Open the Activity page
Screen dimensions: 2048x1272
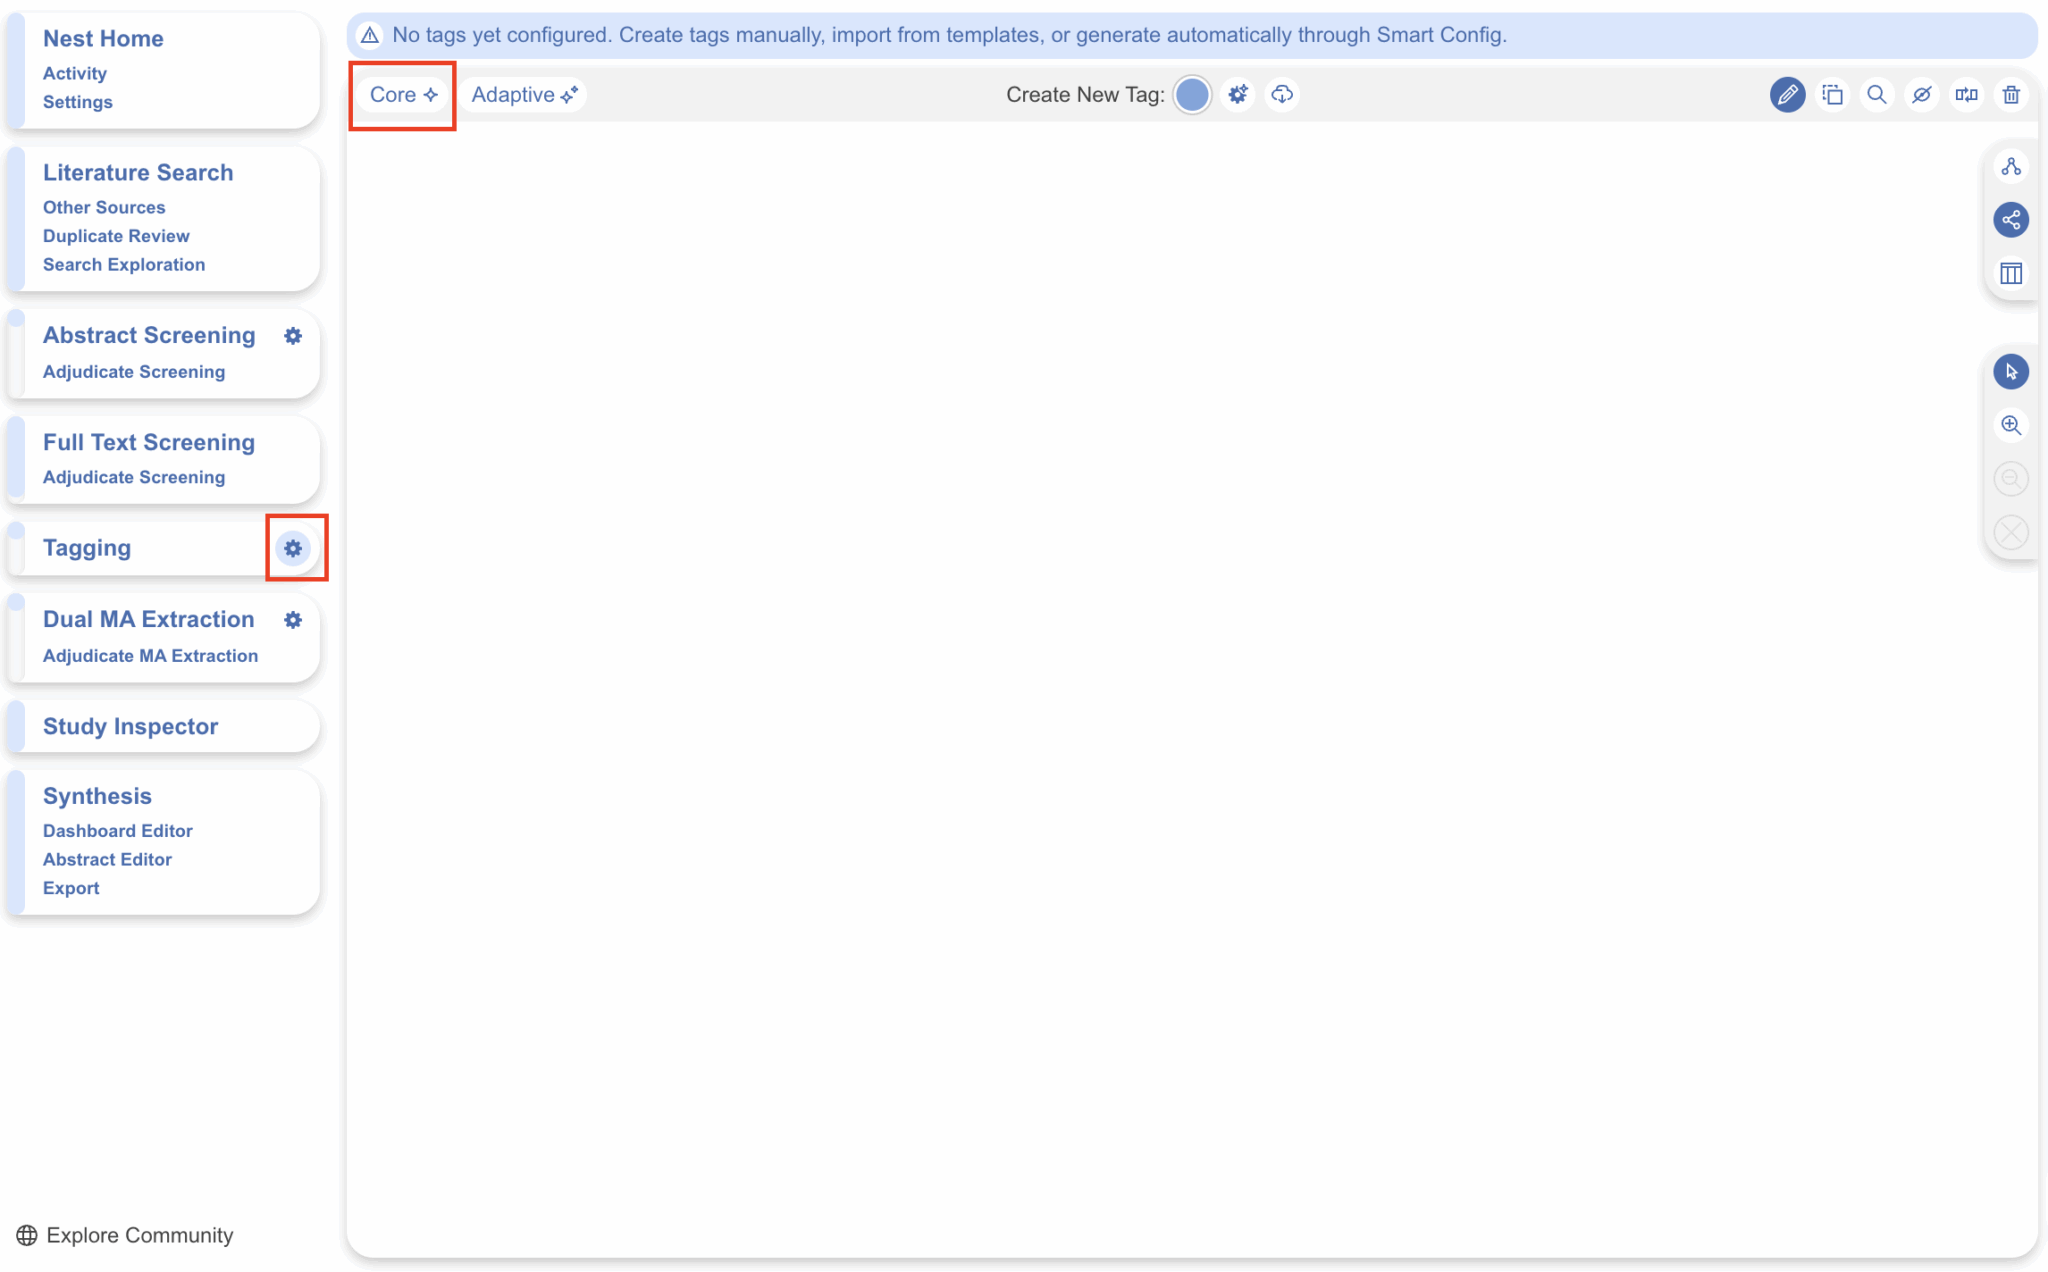(75, 73)
